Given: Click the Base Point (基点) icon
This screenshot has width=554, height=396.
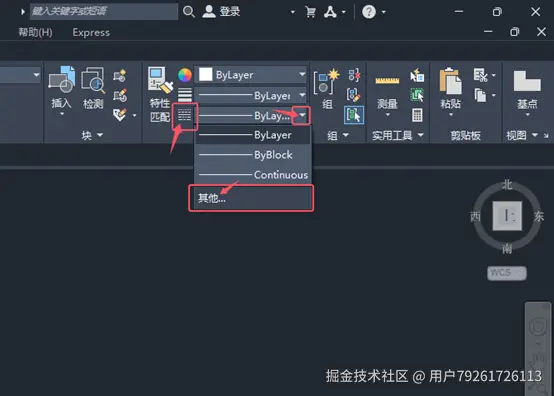Looking at the screenshot, I should (527, 81).
